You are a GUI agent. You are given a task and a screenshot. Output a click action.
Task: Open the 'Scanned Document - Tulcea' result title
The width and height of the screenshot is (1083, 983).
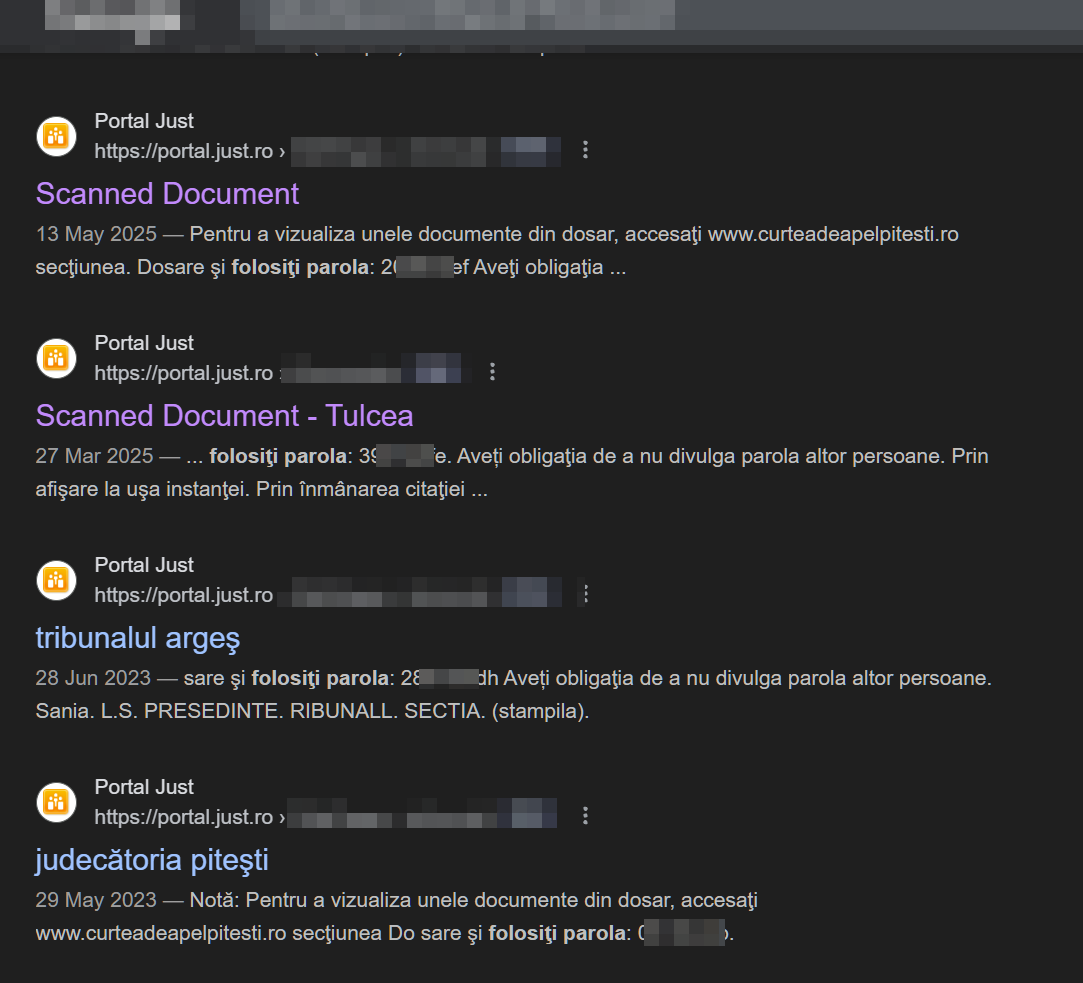point(224,416)
